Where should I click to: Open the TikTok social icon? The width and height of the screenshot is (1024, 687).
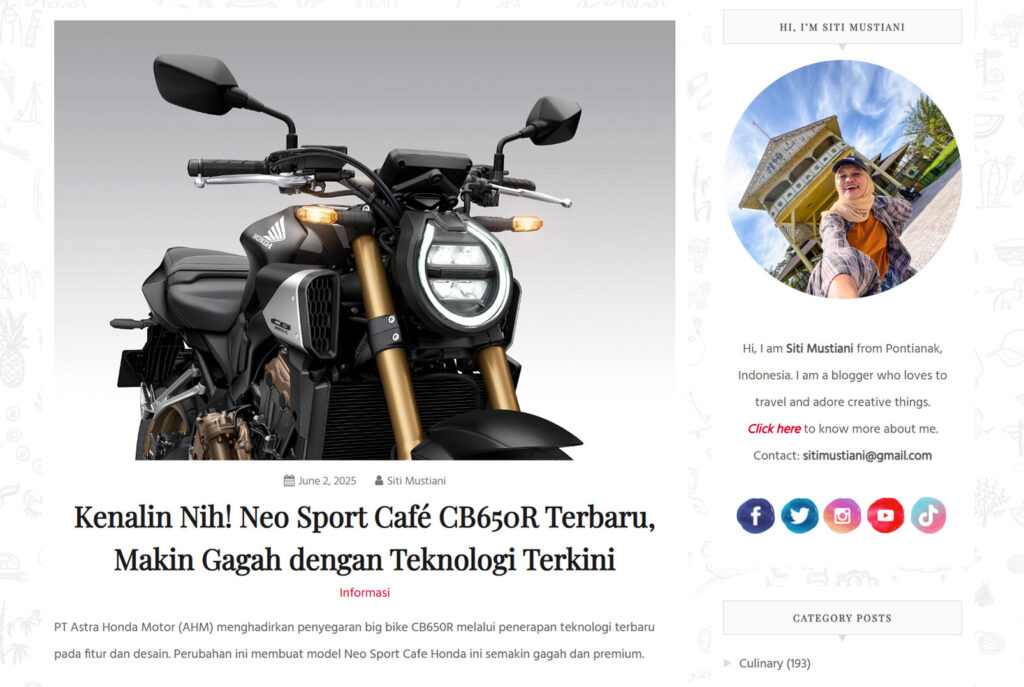click(929, 515)
